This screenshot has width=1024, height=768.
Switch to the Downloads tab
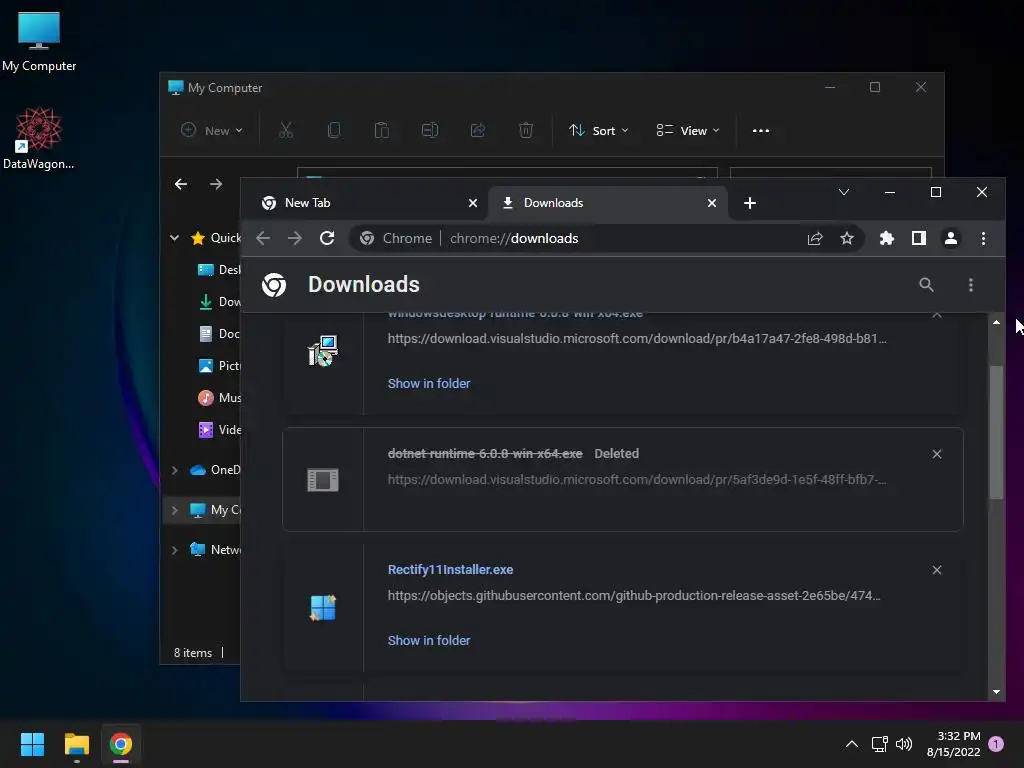point(607,203)
